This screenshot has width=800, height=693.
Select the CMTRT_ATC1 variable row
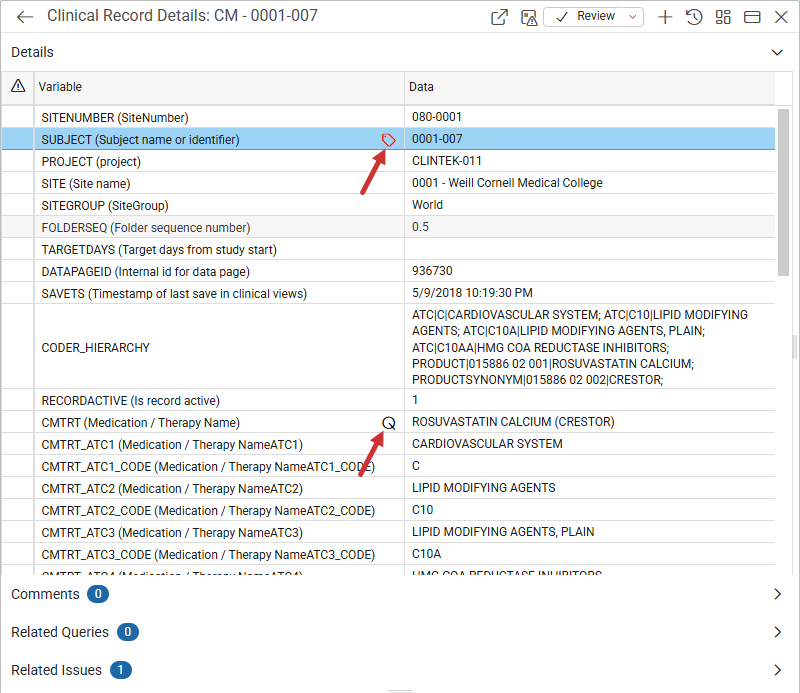(388, 444)
